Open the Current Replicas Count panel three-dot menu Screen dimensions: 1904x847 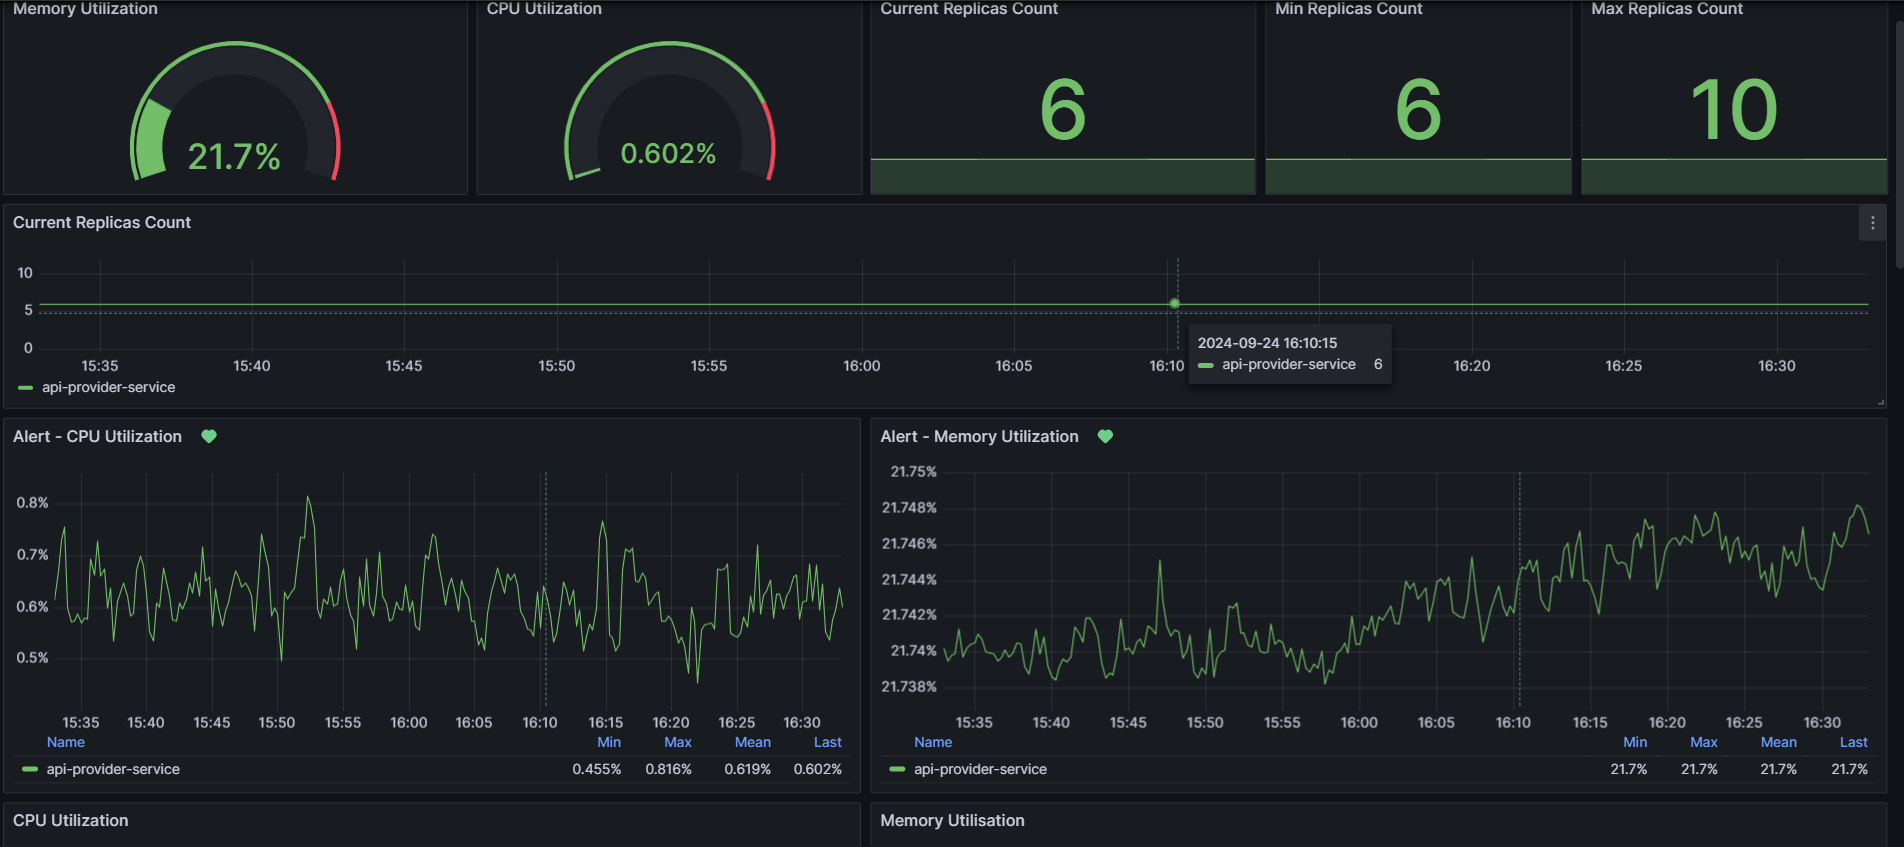tap(1872, 223)
